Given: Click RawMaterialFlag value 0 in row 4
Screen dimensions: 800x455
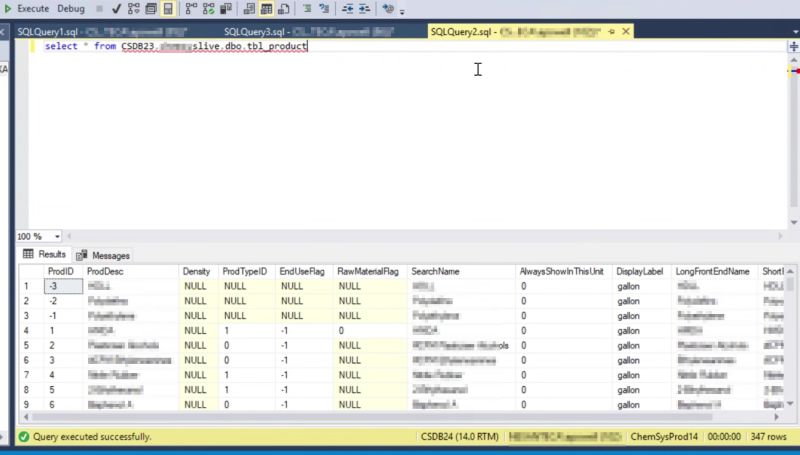Looking at the screenshot, I should point(370,331).
